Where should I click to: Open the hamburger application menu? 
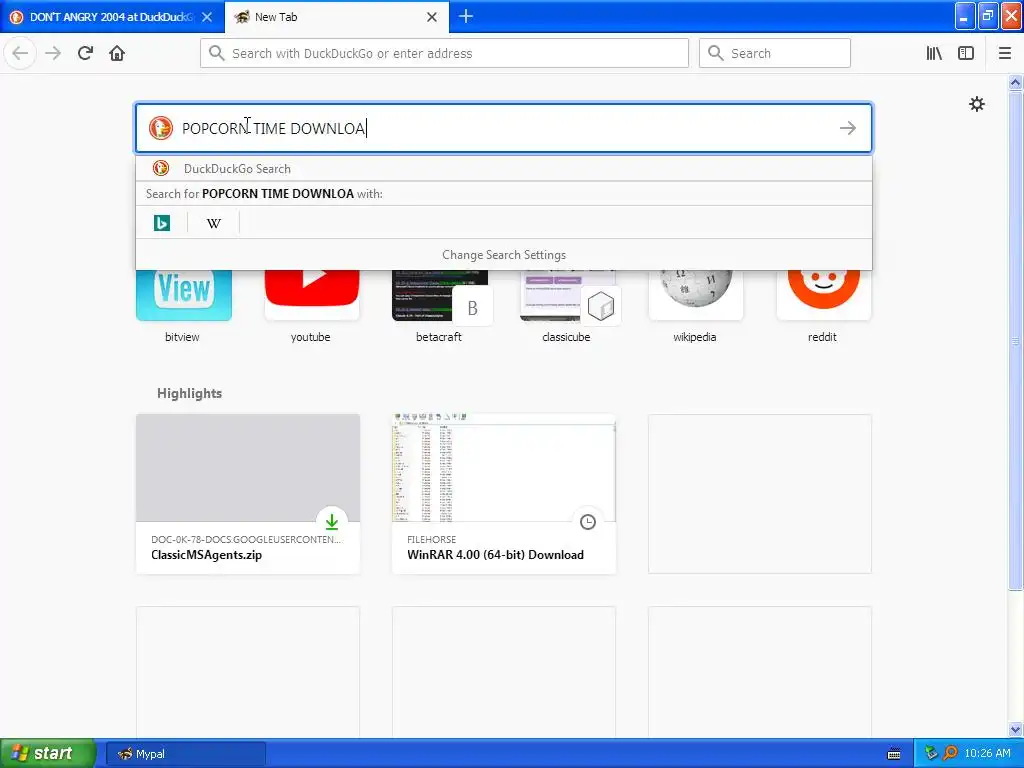(1004, 54)
